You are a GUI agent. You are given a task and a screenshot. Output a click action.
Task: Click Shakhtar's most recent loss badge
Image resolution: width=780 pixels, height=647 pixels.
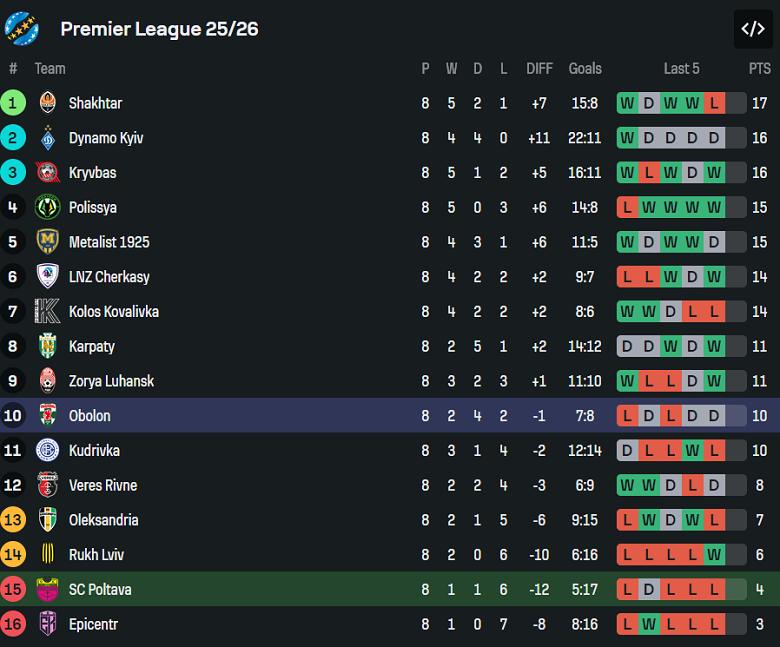[x=714, y=103]
